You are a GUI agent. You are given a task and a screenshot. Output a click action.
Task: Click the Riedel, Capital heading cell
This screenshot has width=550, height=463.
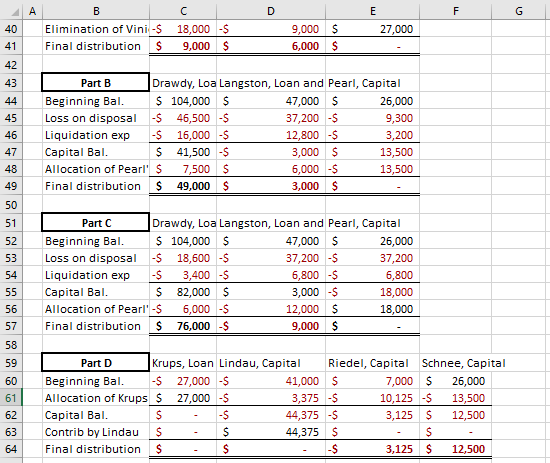372,363
